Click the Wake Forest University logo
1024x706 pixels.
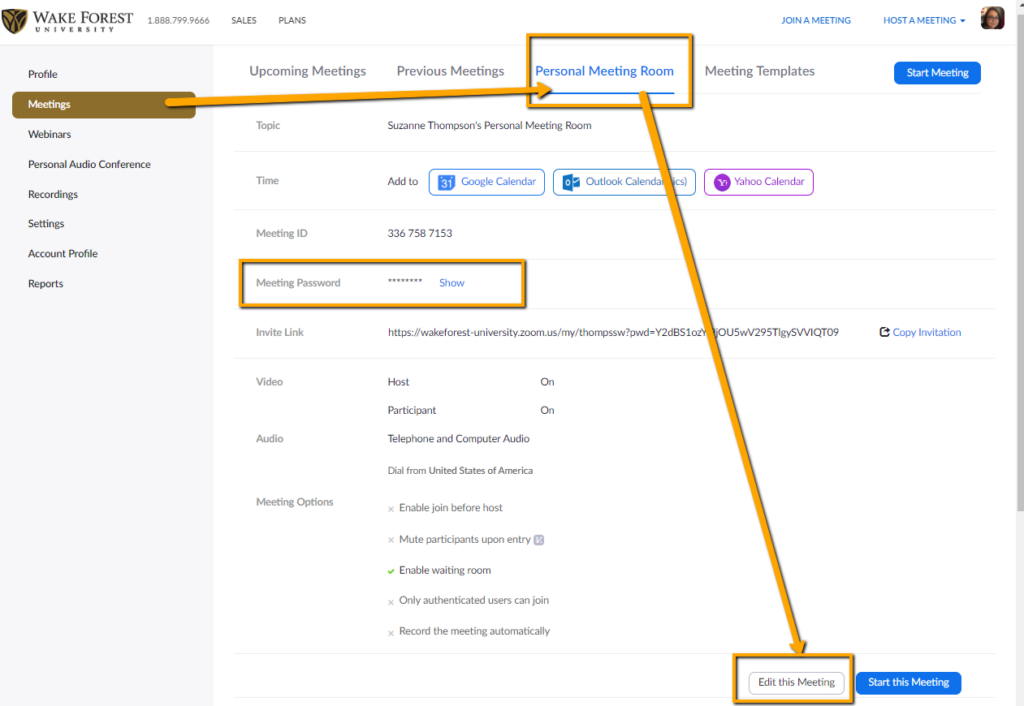click(x=68, y=19)
